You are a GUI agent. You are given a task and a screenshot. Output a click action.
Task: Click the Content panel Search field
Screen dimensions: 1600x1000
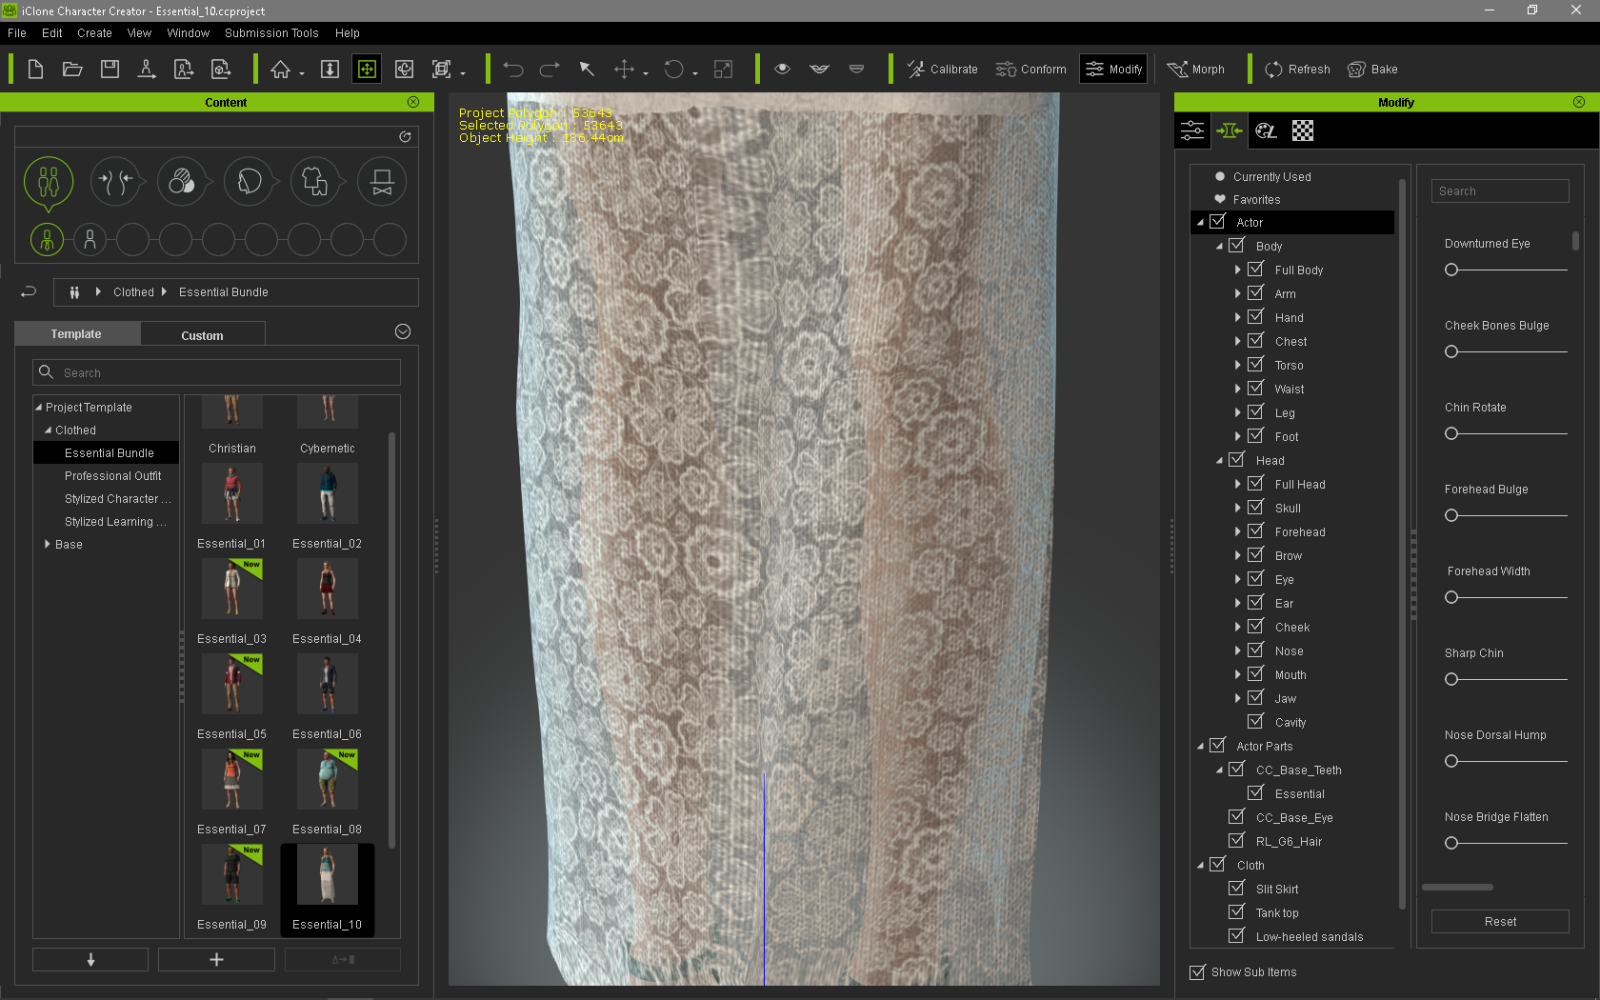tap(216, 372)
